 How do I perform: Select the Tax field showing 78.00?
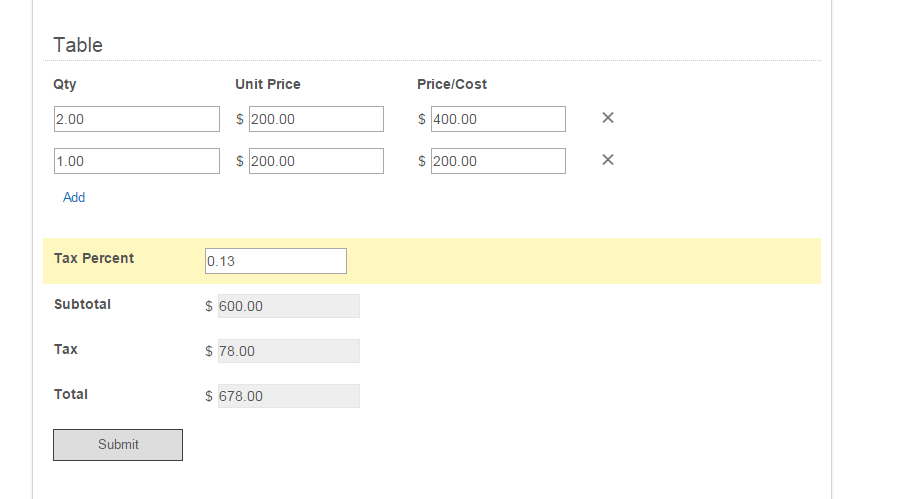[x=289, y=351]
